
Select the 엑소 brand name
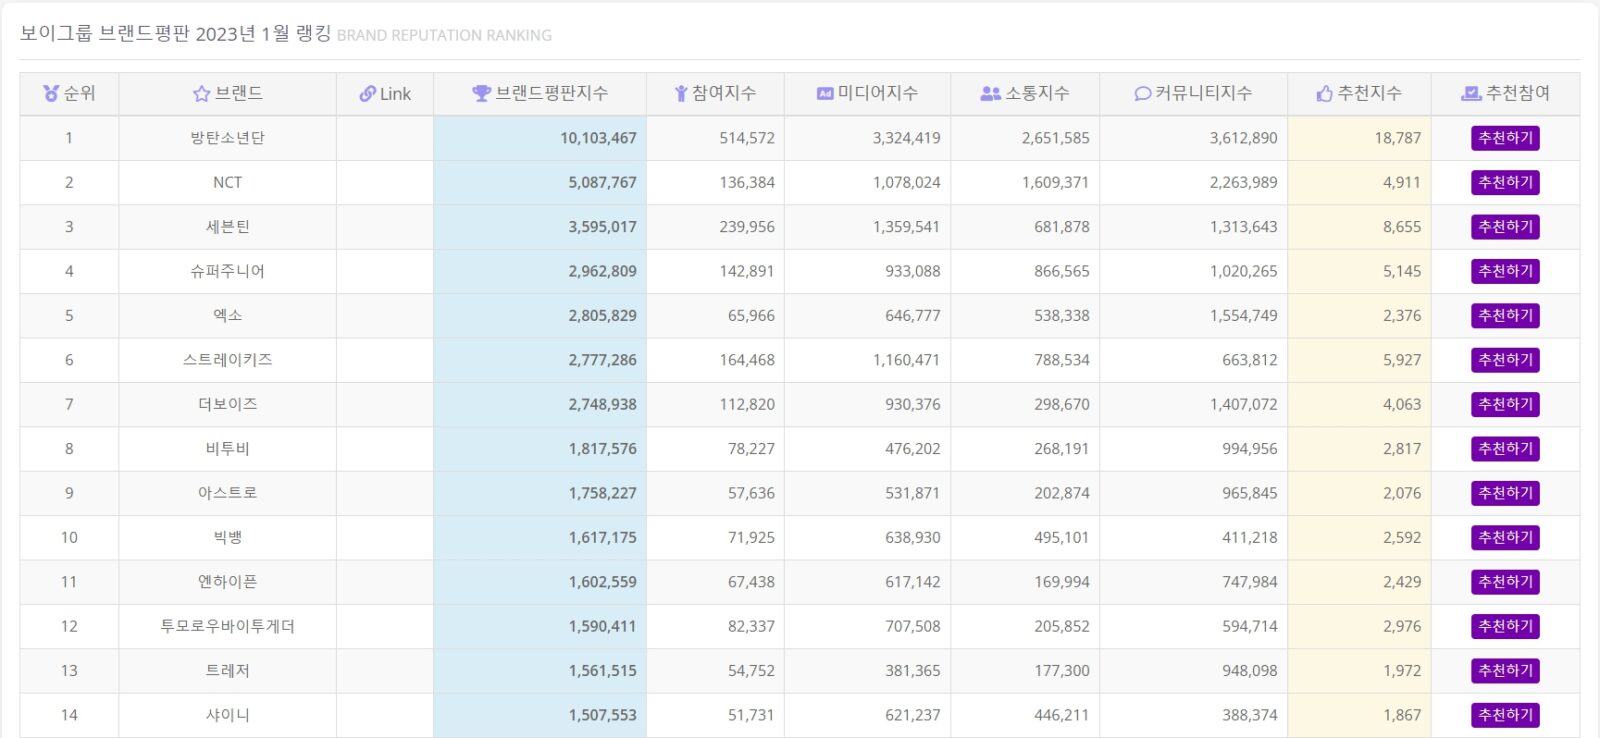[228, 315]
